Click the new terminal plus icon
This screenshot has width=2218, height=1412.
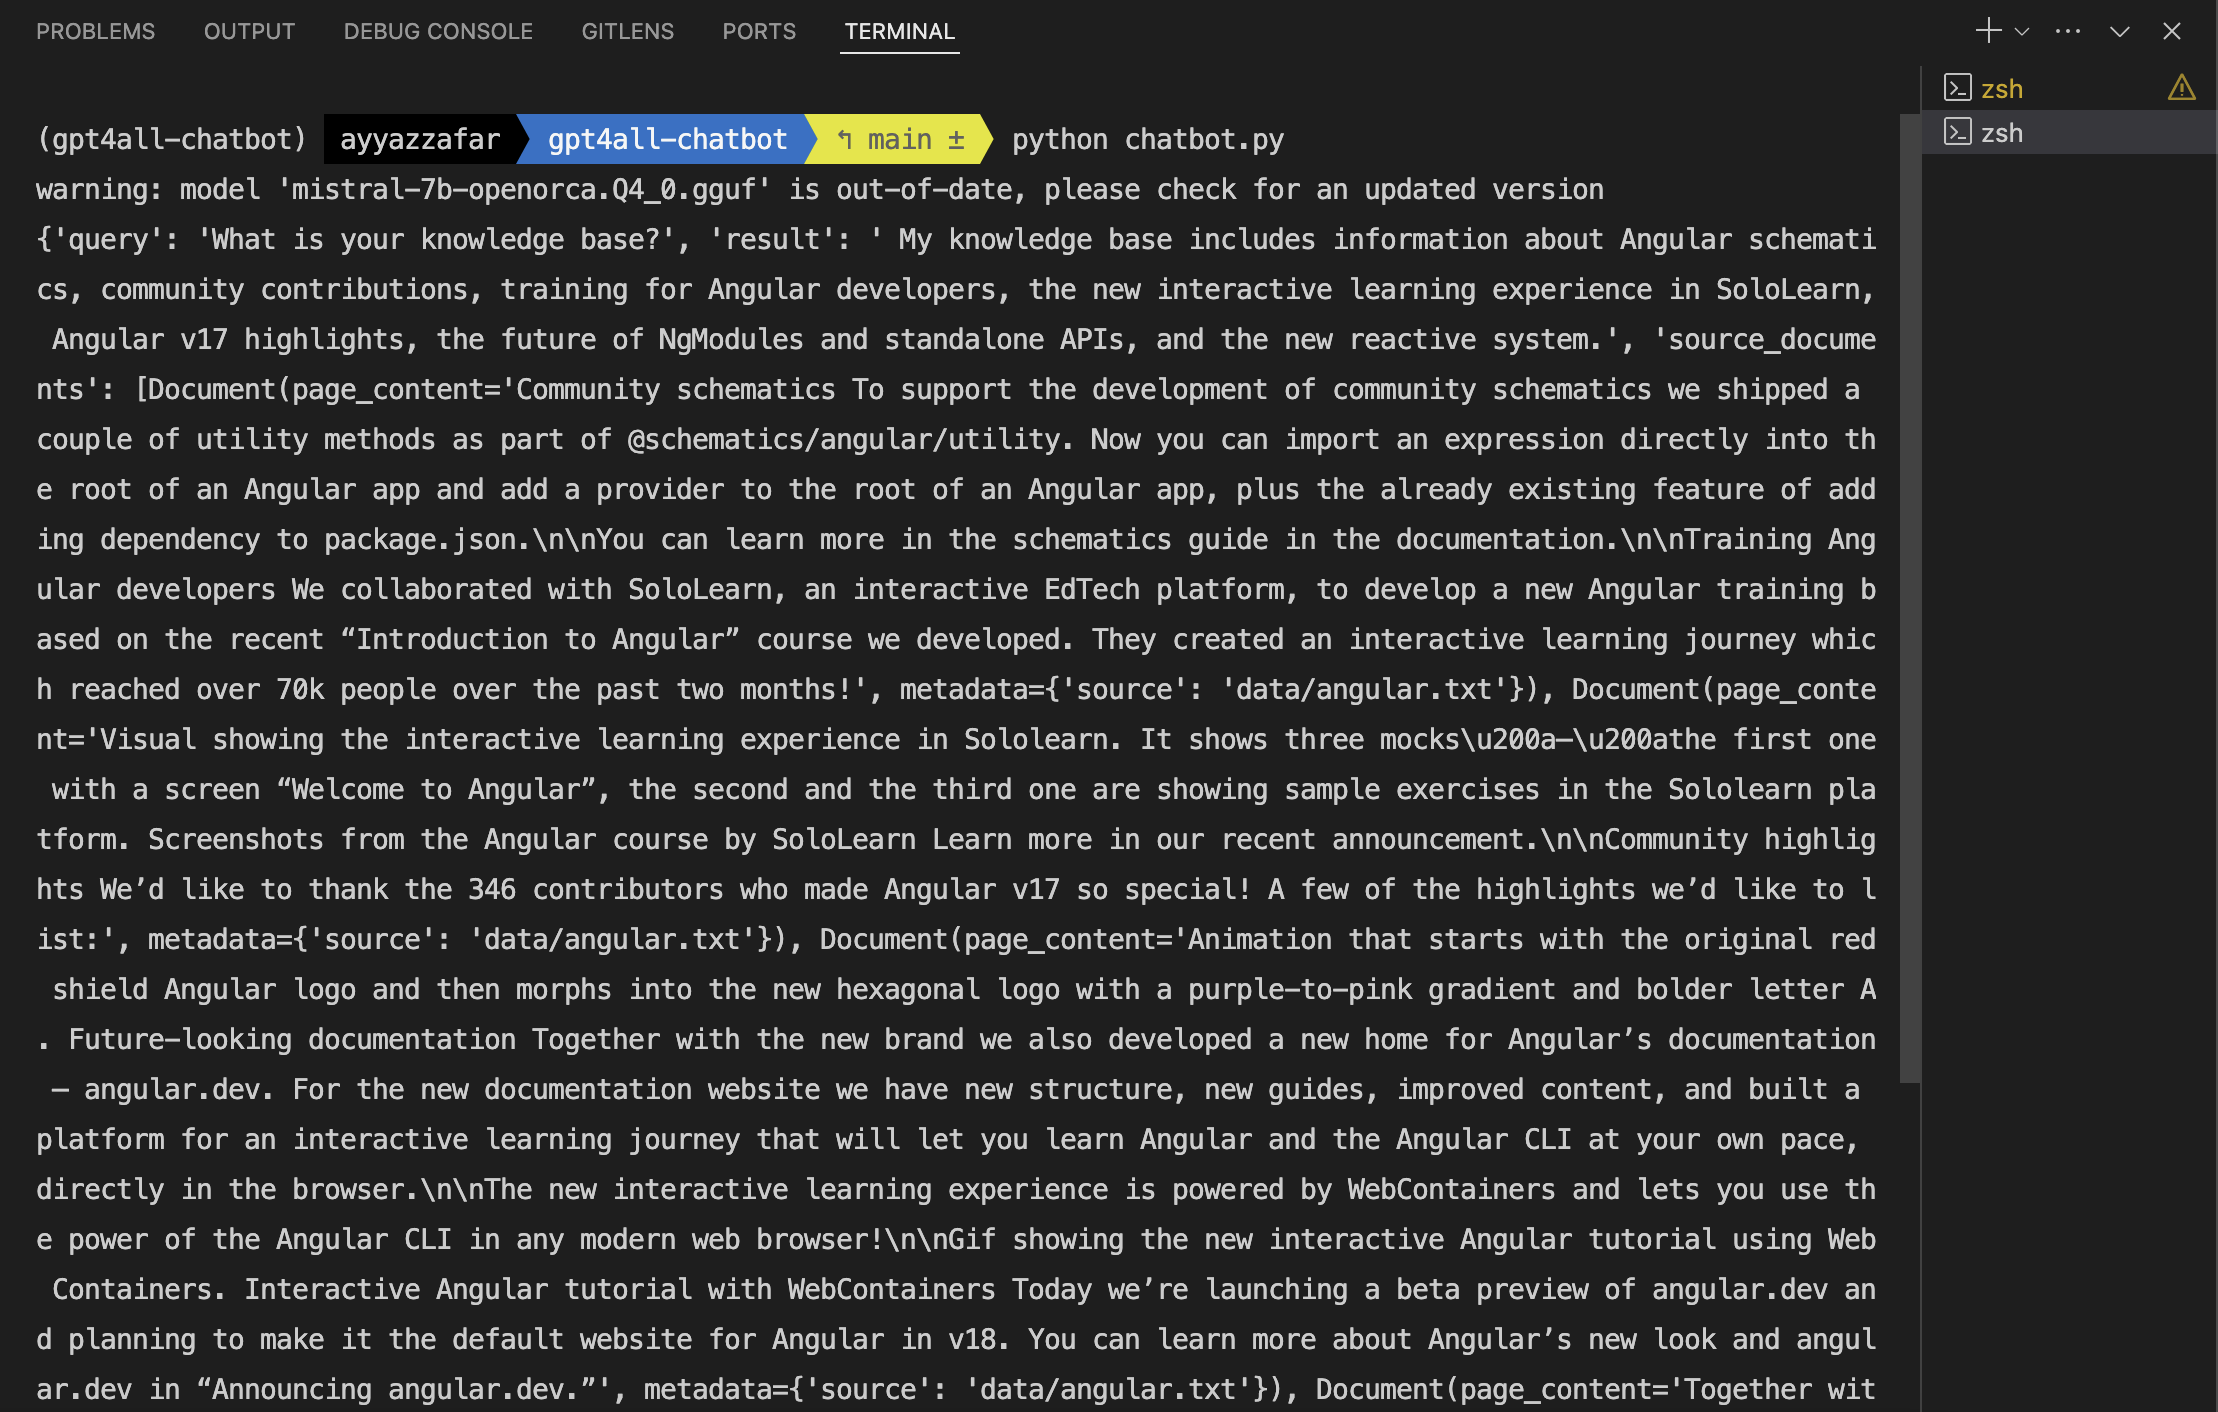pos(1988,31)
